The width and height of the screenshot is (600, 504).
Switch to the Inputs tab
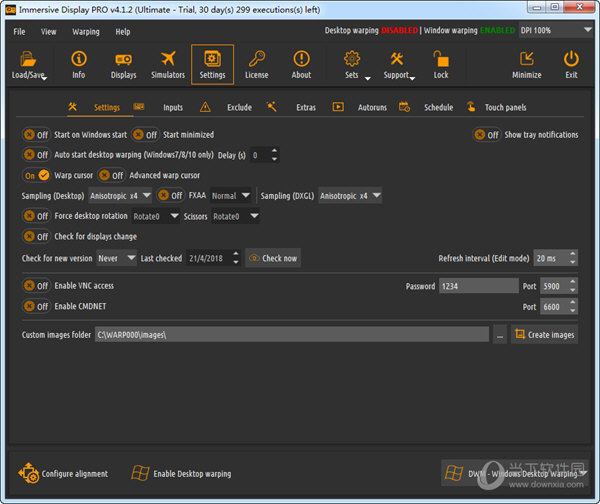tap(173, 107)
